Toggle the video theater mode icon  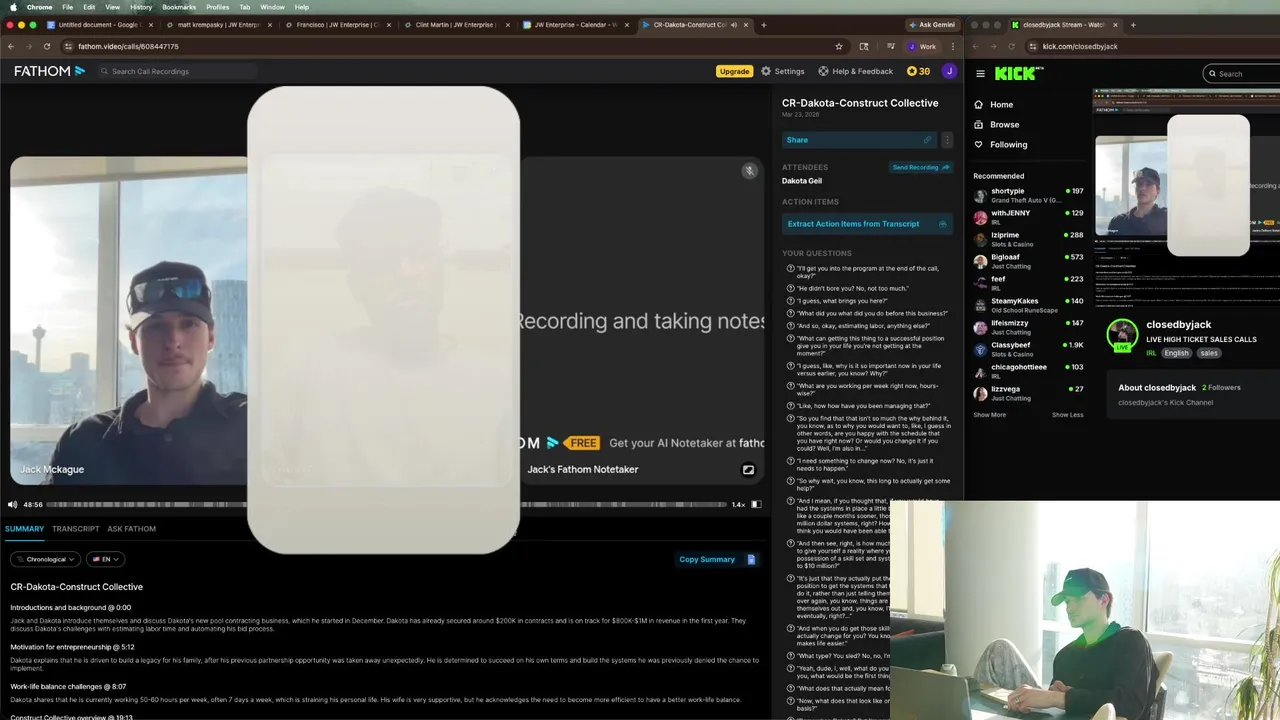tap(756, 504)
